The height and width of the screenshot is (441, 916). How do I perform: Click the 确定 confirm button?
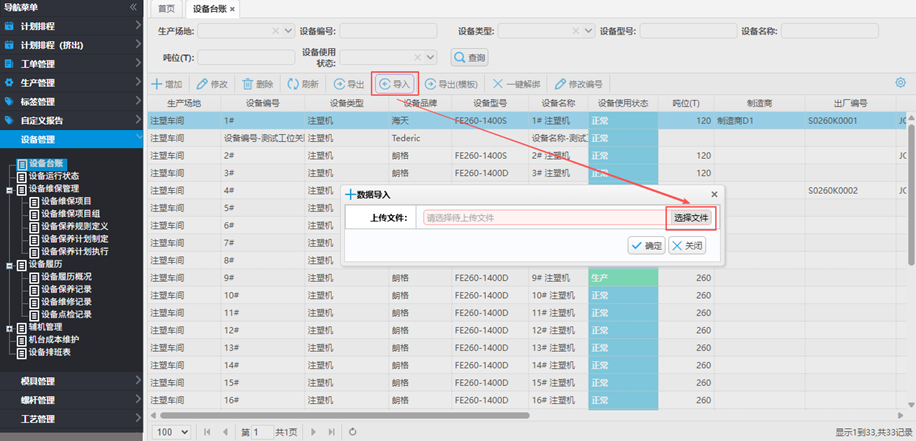[646, 245]
